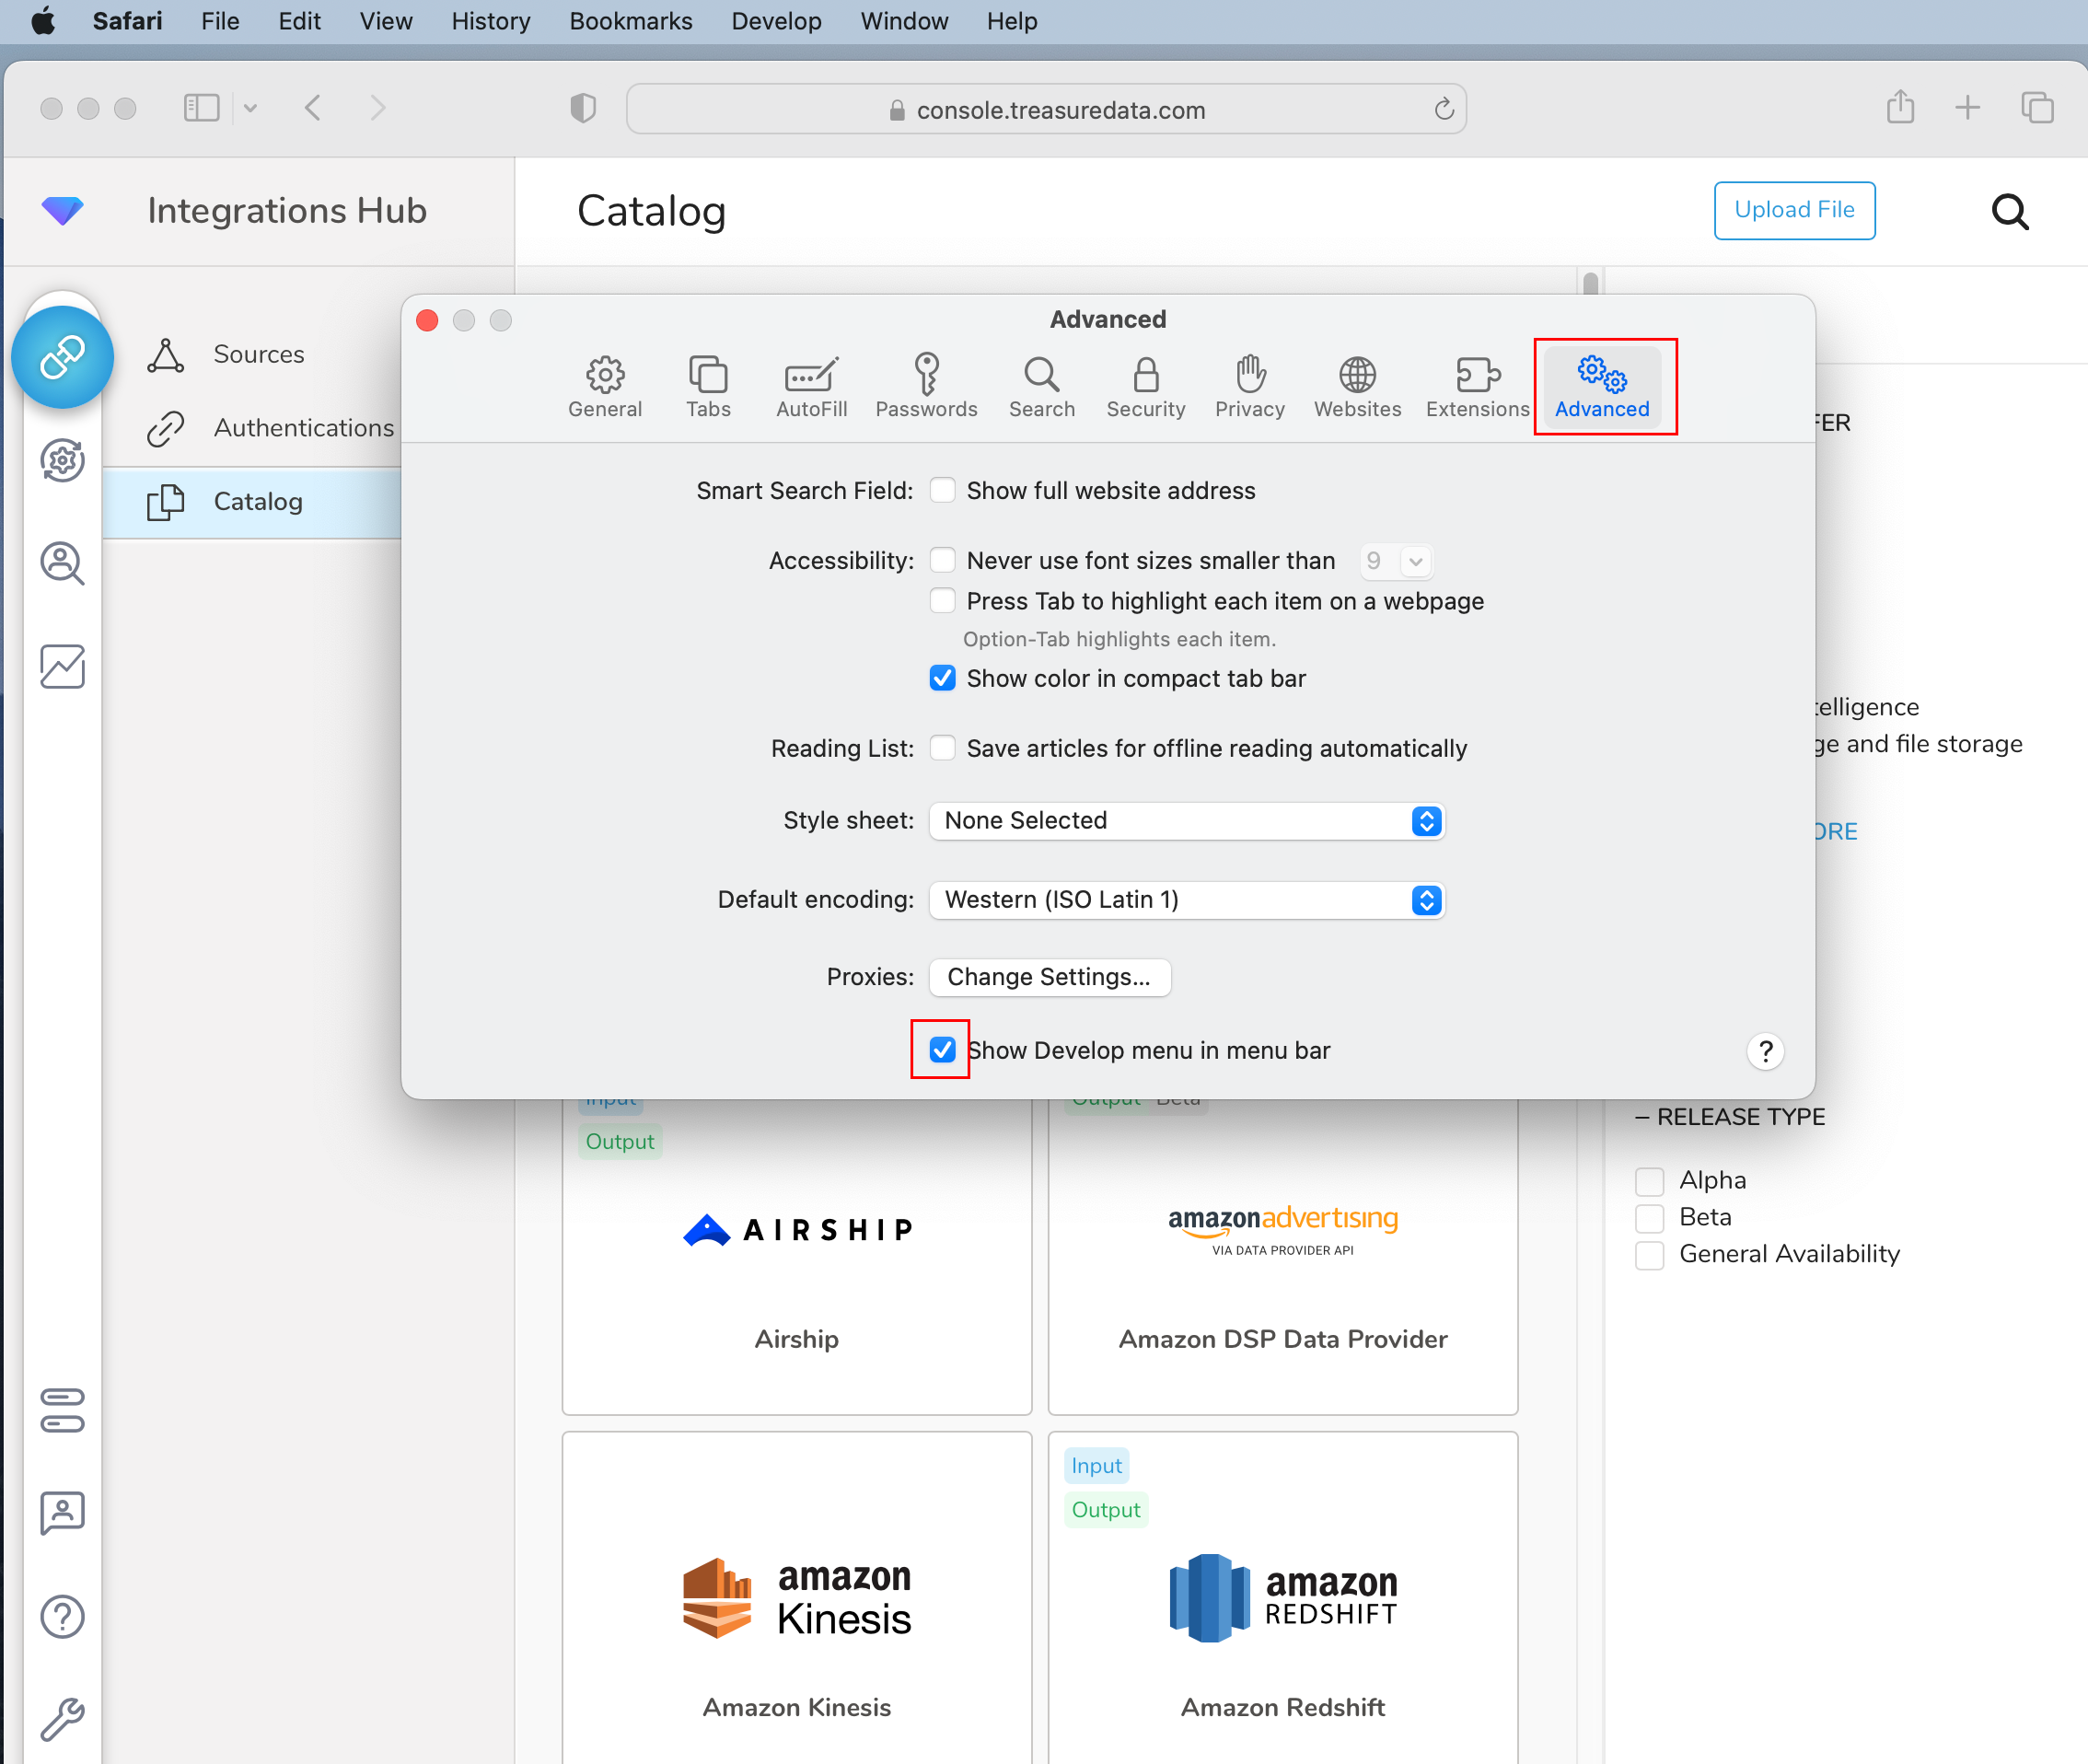Open the Passwords preferences pane icon
The width and height of the screenshot is (2088, 1764).
pos(926,385)
